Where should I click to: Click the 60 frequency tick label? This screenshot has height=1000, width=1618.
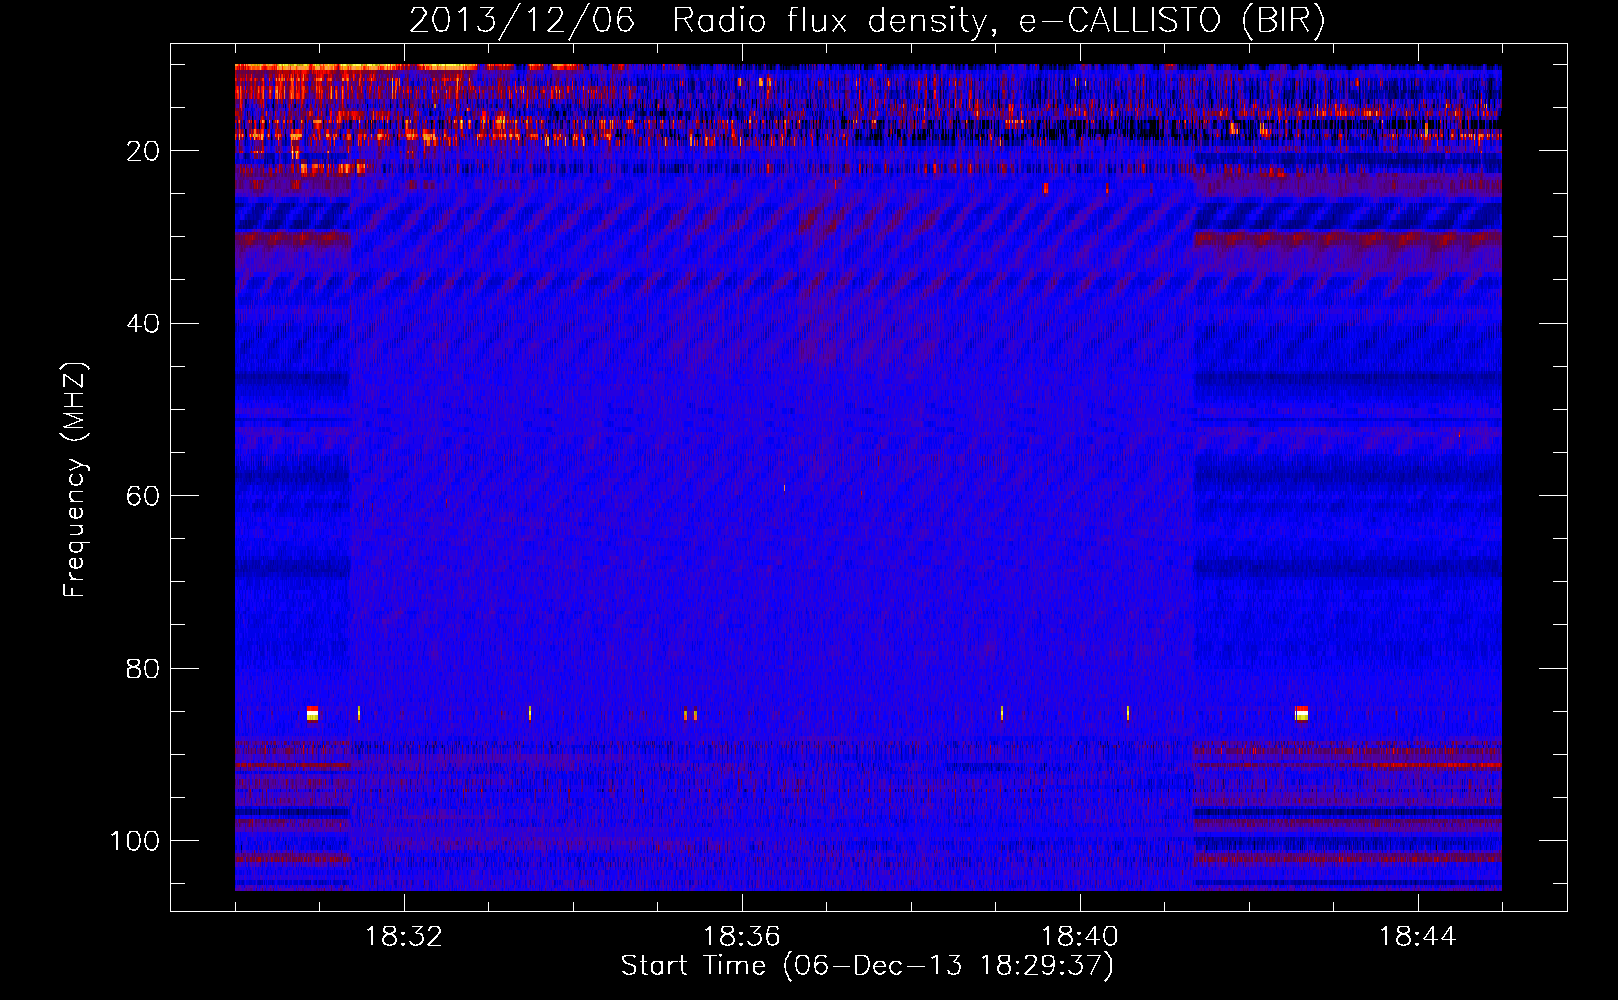coord(144,496)
